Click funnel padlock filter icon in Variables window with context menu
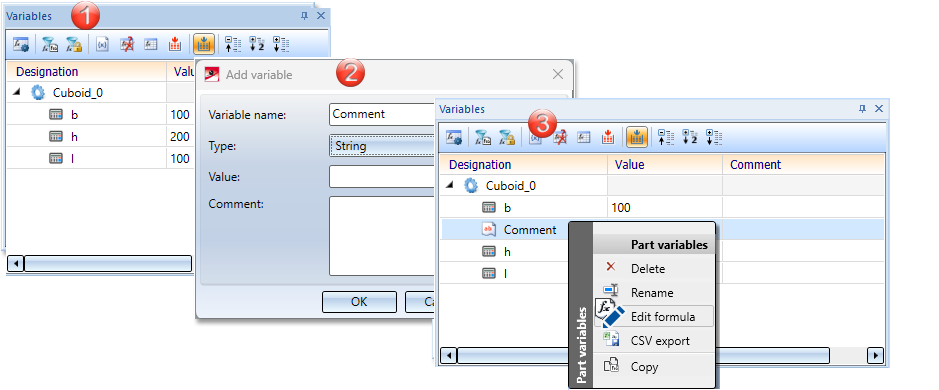The width and height of the screenshot is (939, 390). 507,137
